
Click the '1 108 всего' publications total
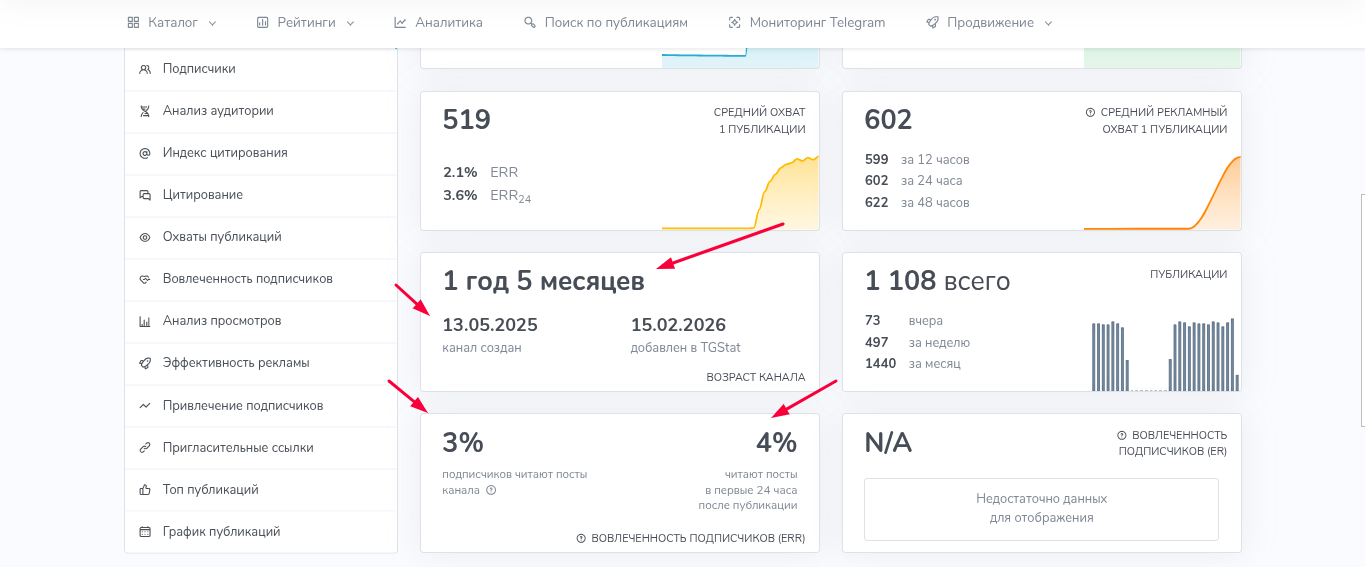pos(938,282)
